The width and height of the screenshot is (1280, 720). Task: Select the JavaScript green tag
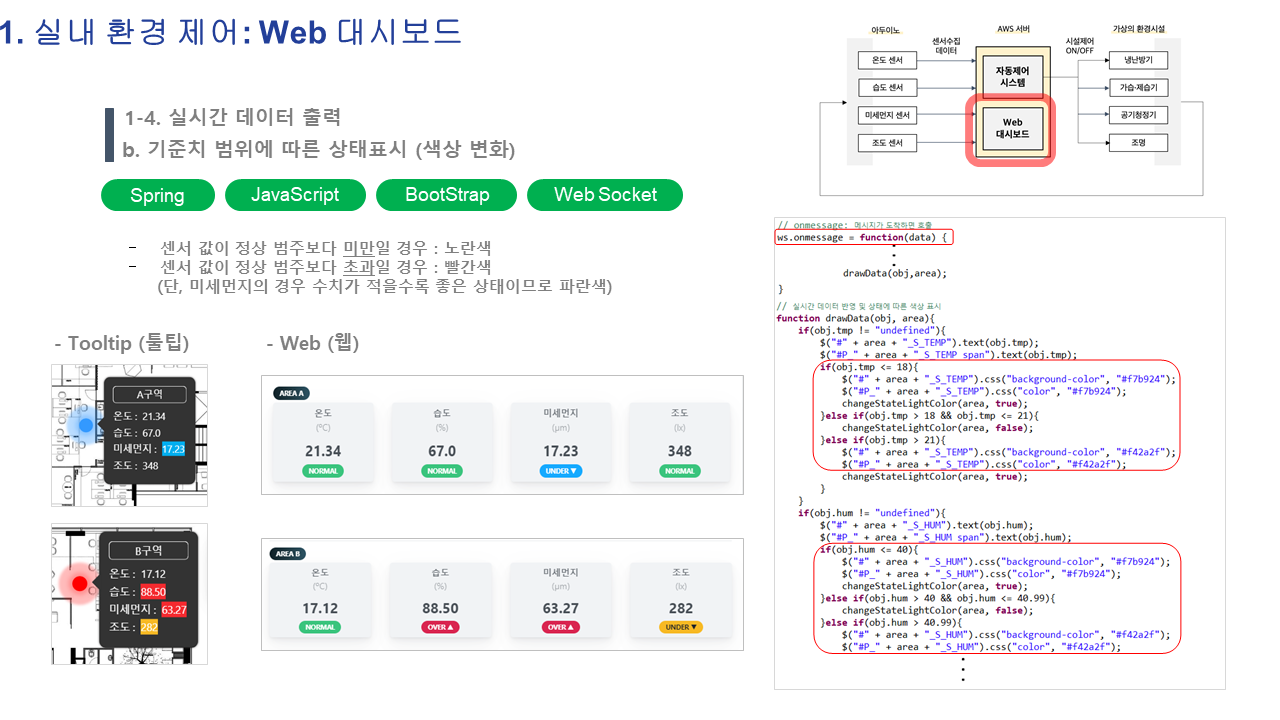[295, 195]
